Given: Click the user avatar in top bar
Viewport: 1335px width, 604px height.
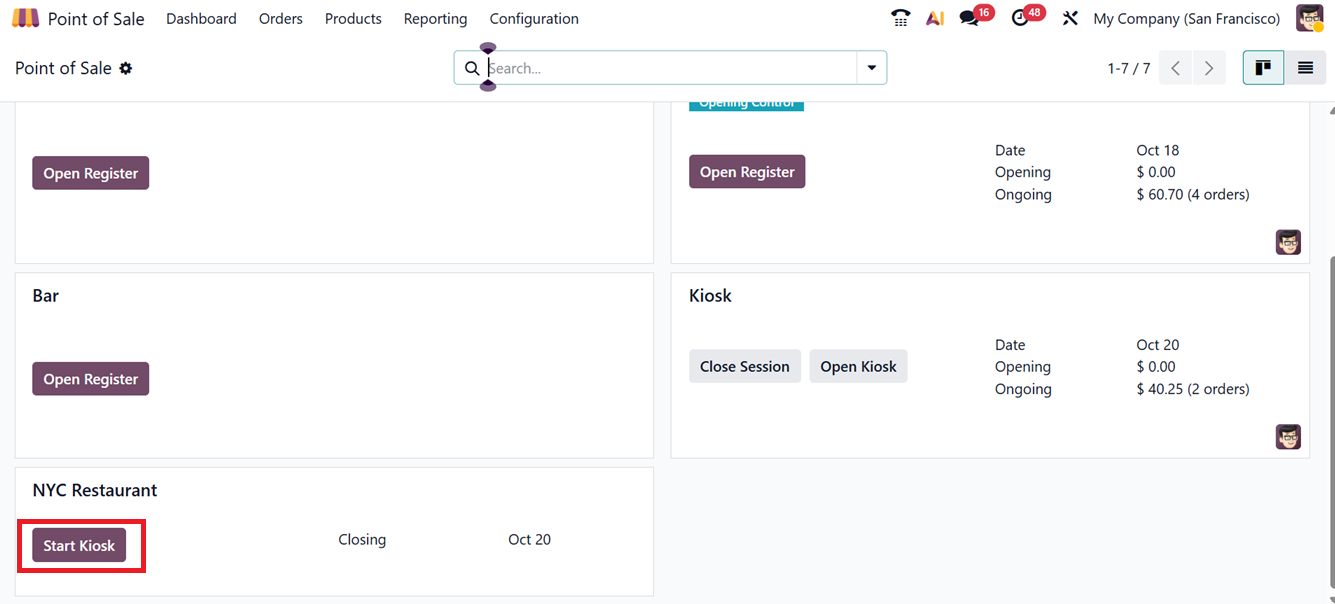Looking at the screenshot, I should click(x=1310, y=18).
